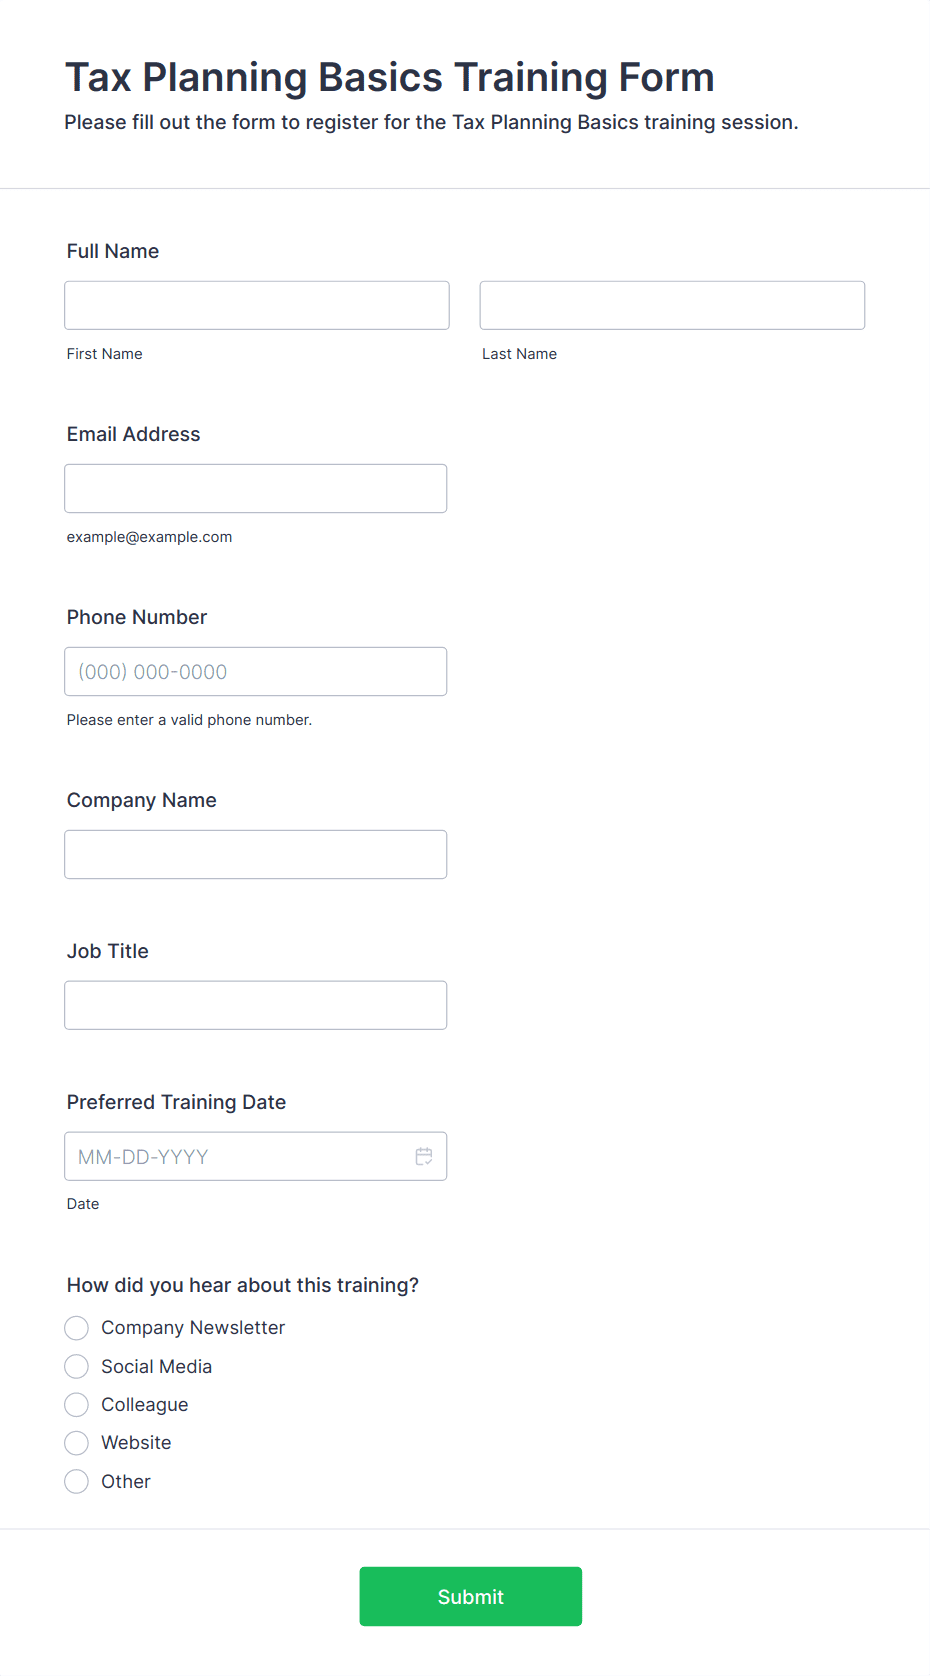Viewport: 930px width, 1676px height.
Task: Click the Tax Planning Basics form title
Action: click(x=390, y=77)
